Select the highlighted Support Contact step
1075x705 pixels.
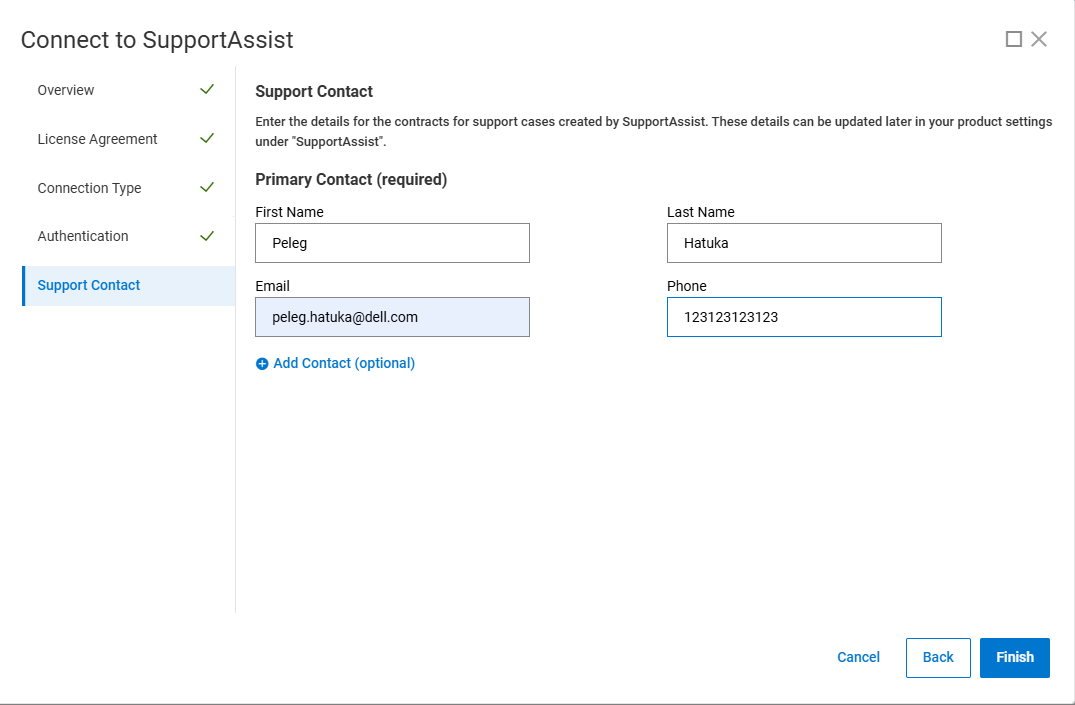click(x=88, y=285)
